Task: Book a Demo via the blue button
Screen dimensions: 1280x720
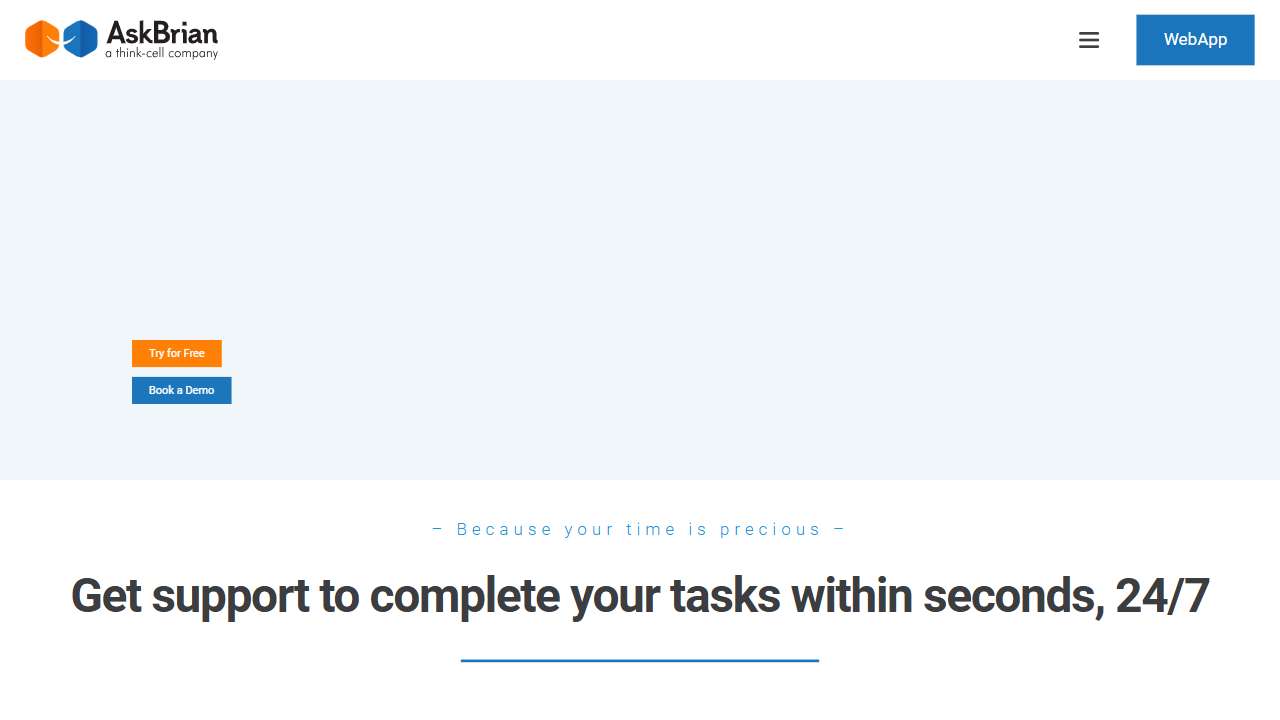Action: point(181,390)
